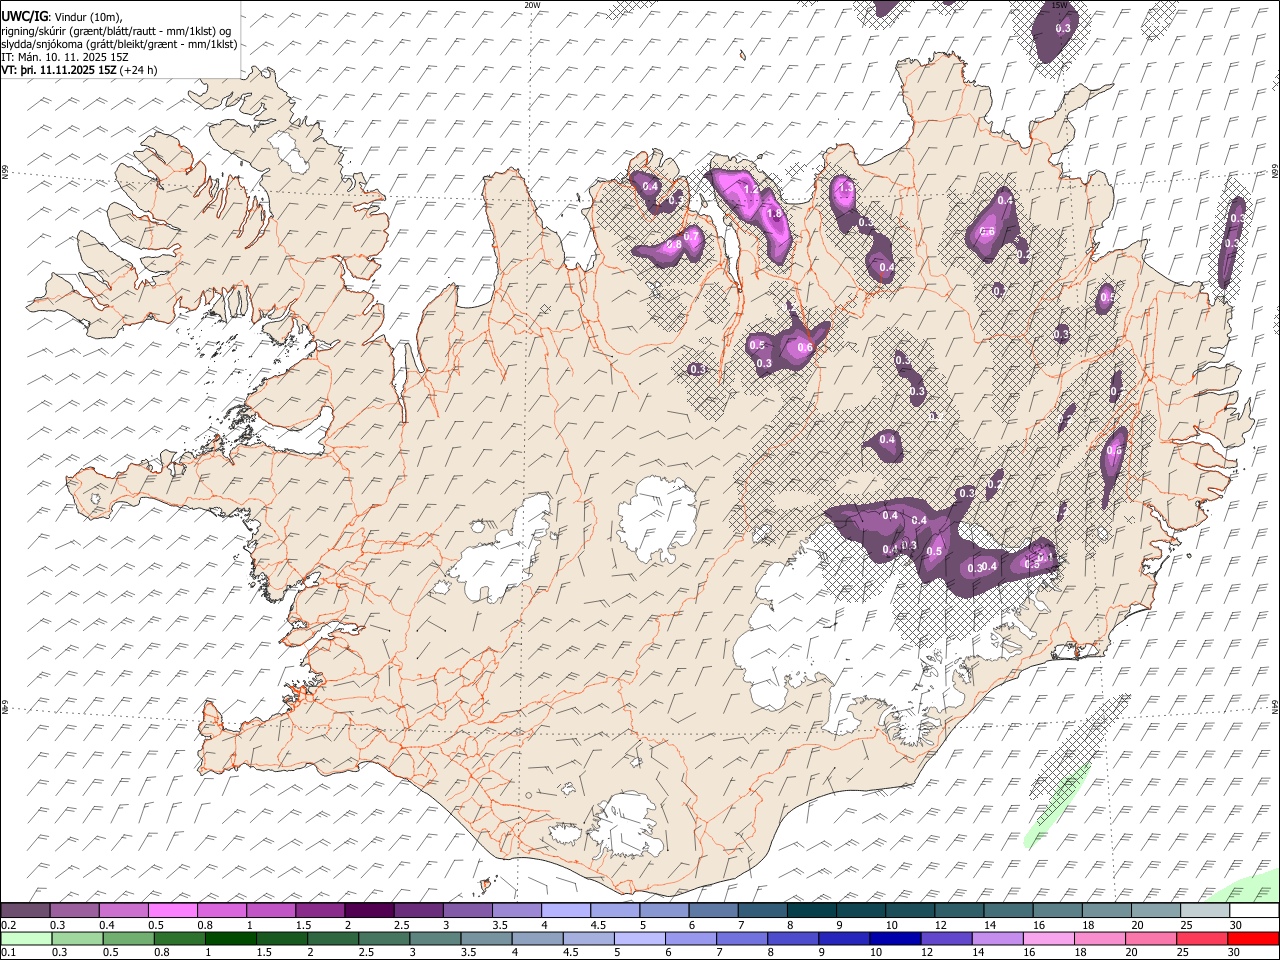Viewport: 1280px width, 960px height.
Task: Click the '(+24 h)' forecast offset text
Action: 139,70
